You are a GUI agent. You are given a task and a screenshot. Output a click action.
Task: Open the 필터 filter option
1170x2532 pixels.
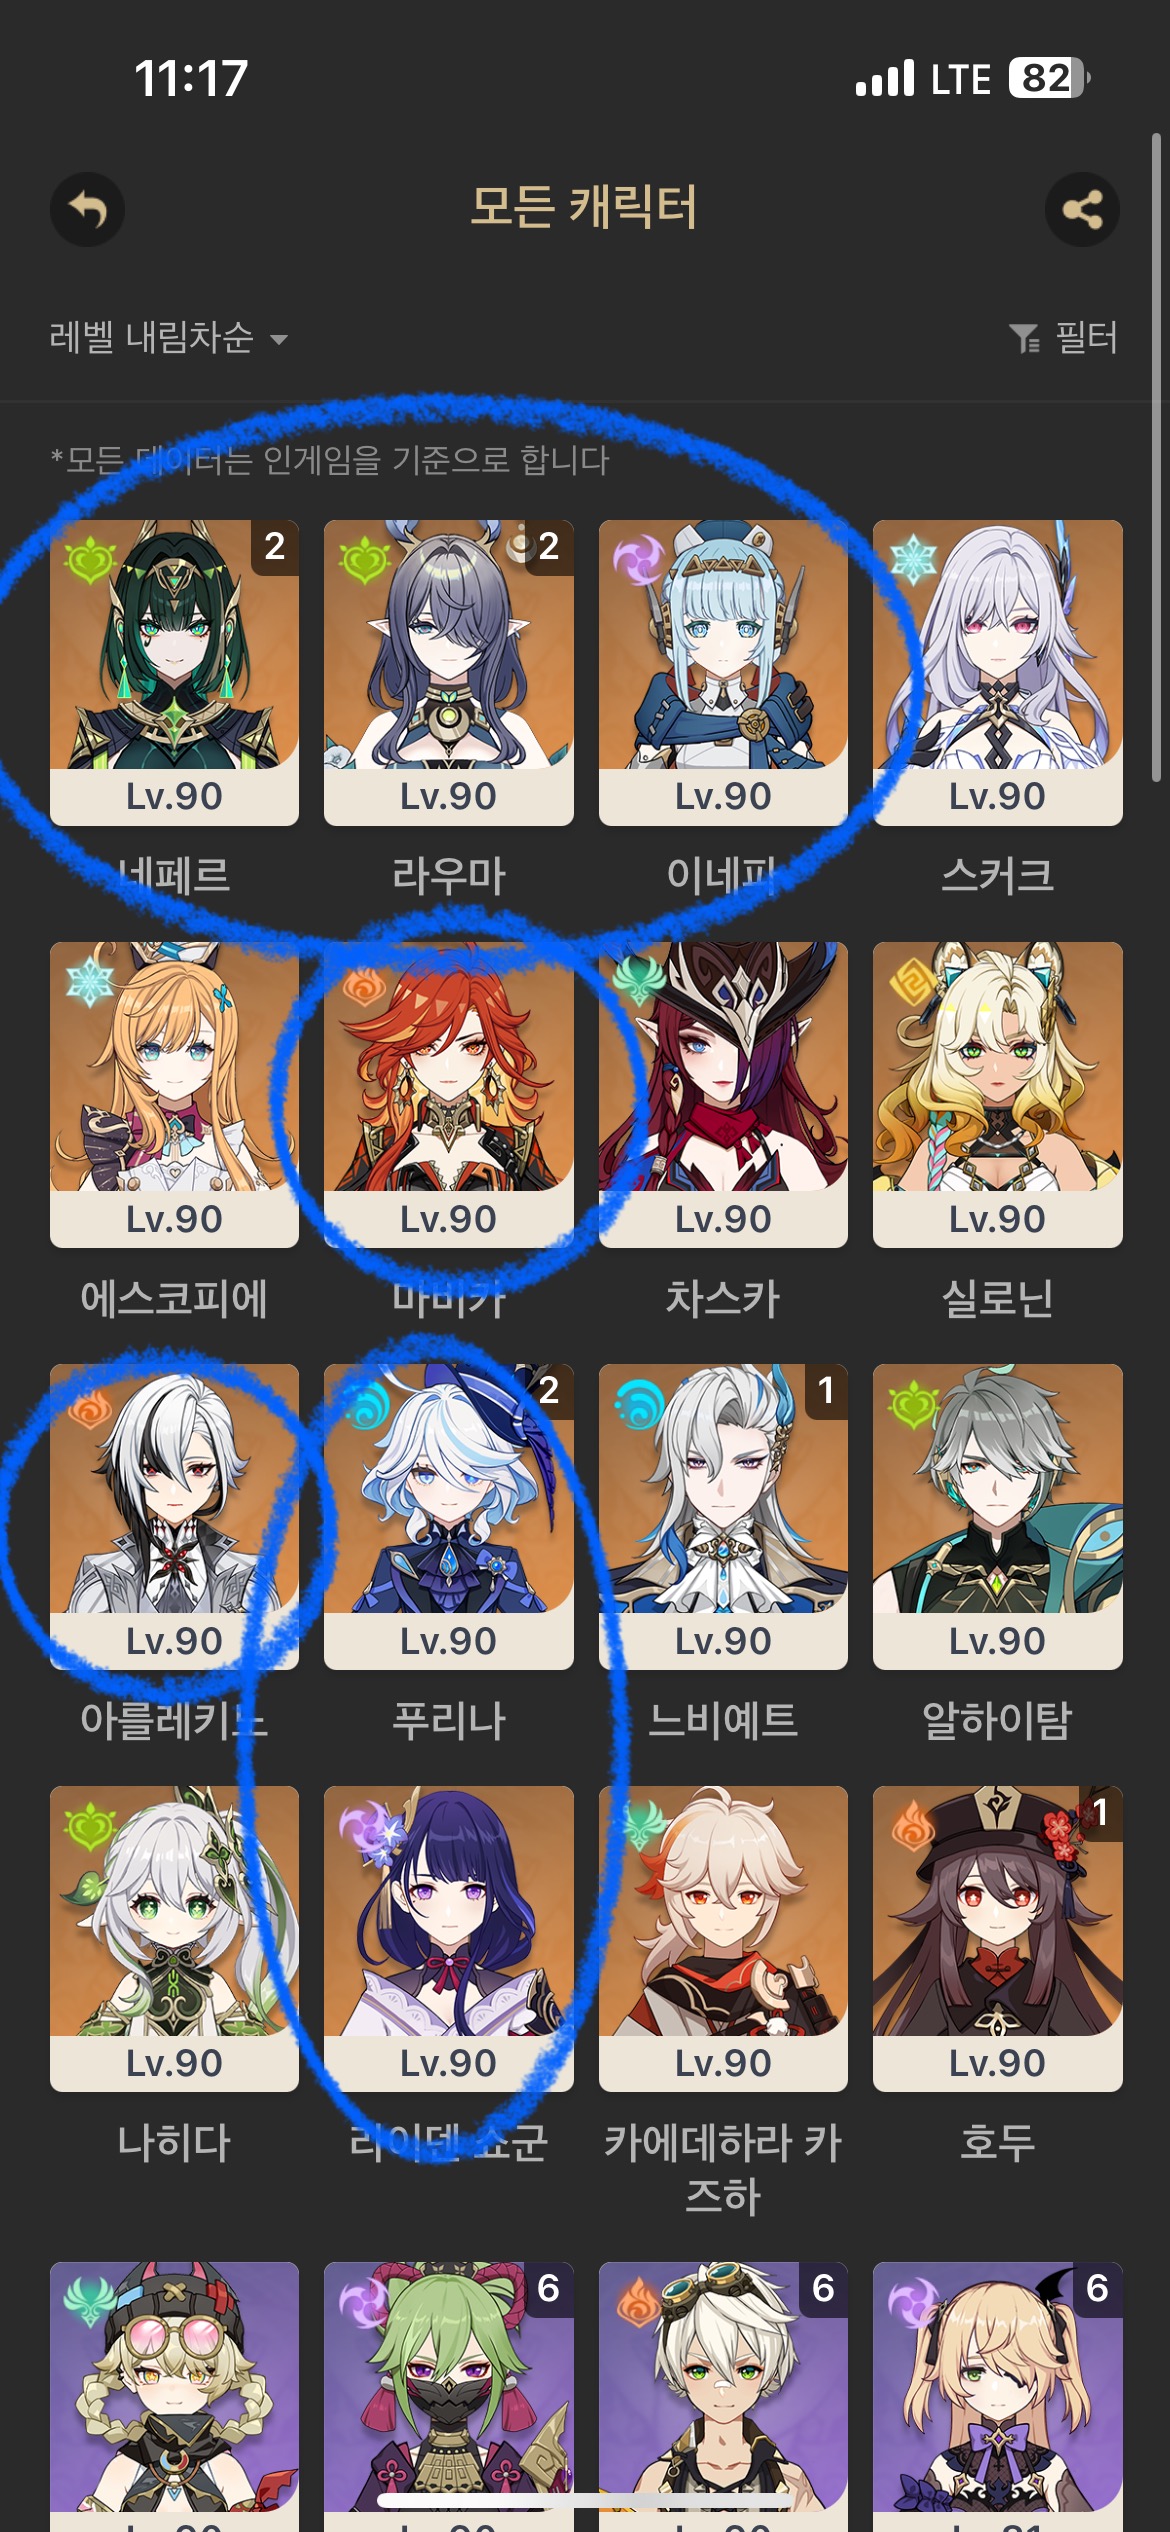1063,338
